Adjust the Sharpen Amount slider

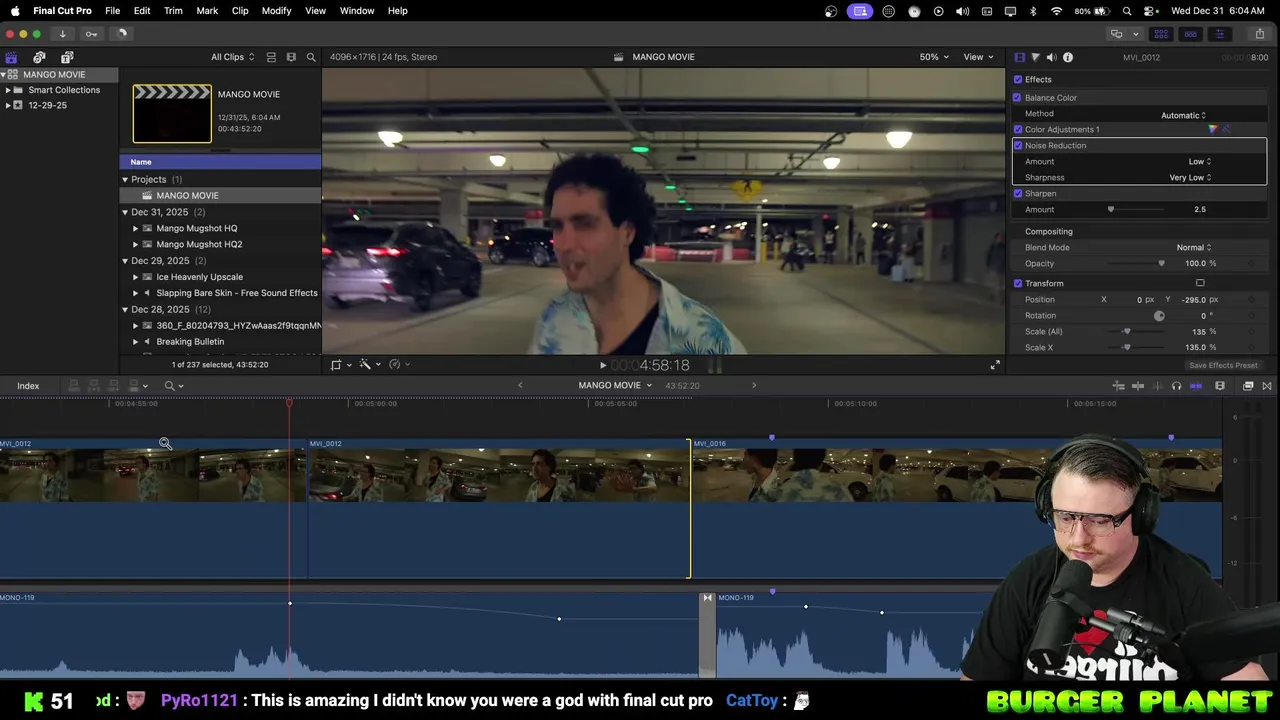(1110, 210)
